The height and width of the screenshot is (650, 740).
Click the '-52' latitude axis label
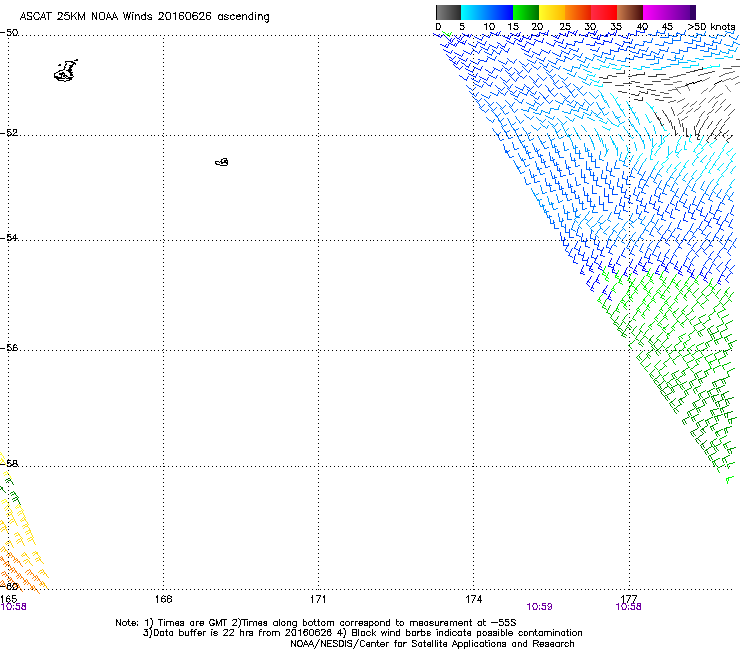[x=9, y=133]
